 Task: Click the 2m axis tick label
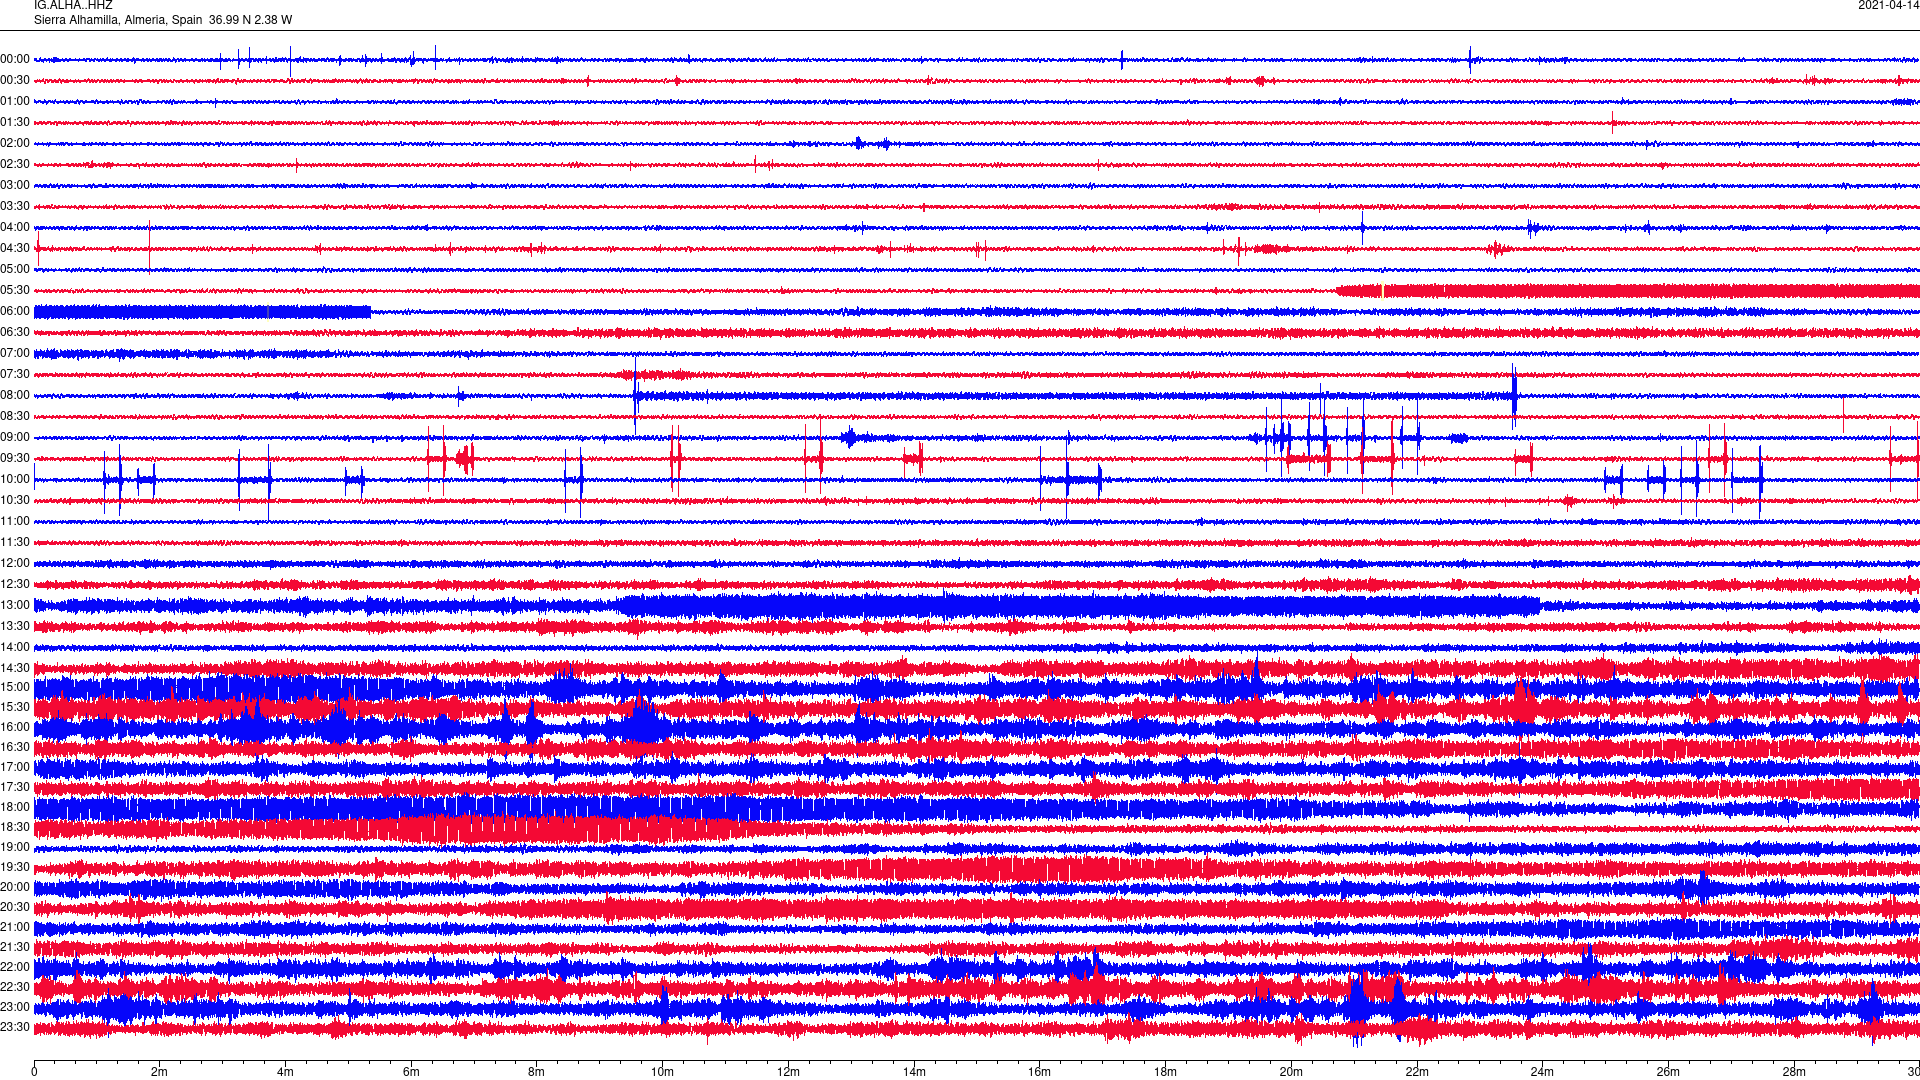(159, 1072)
